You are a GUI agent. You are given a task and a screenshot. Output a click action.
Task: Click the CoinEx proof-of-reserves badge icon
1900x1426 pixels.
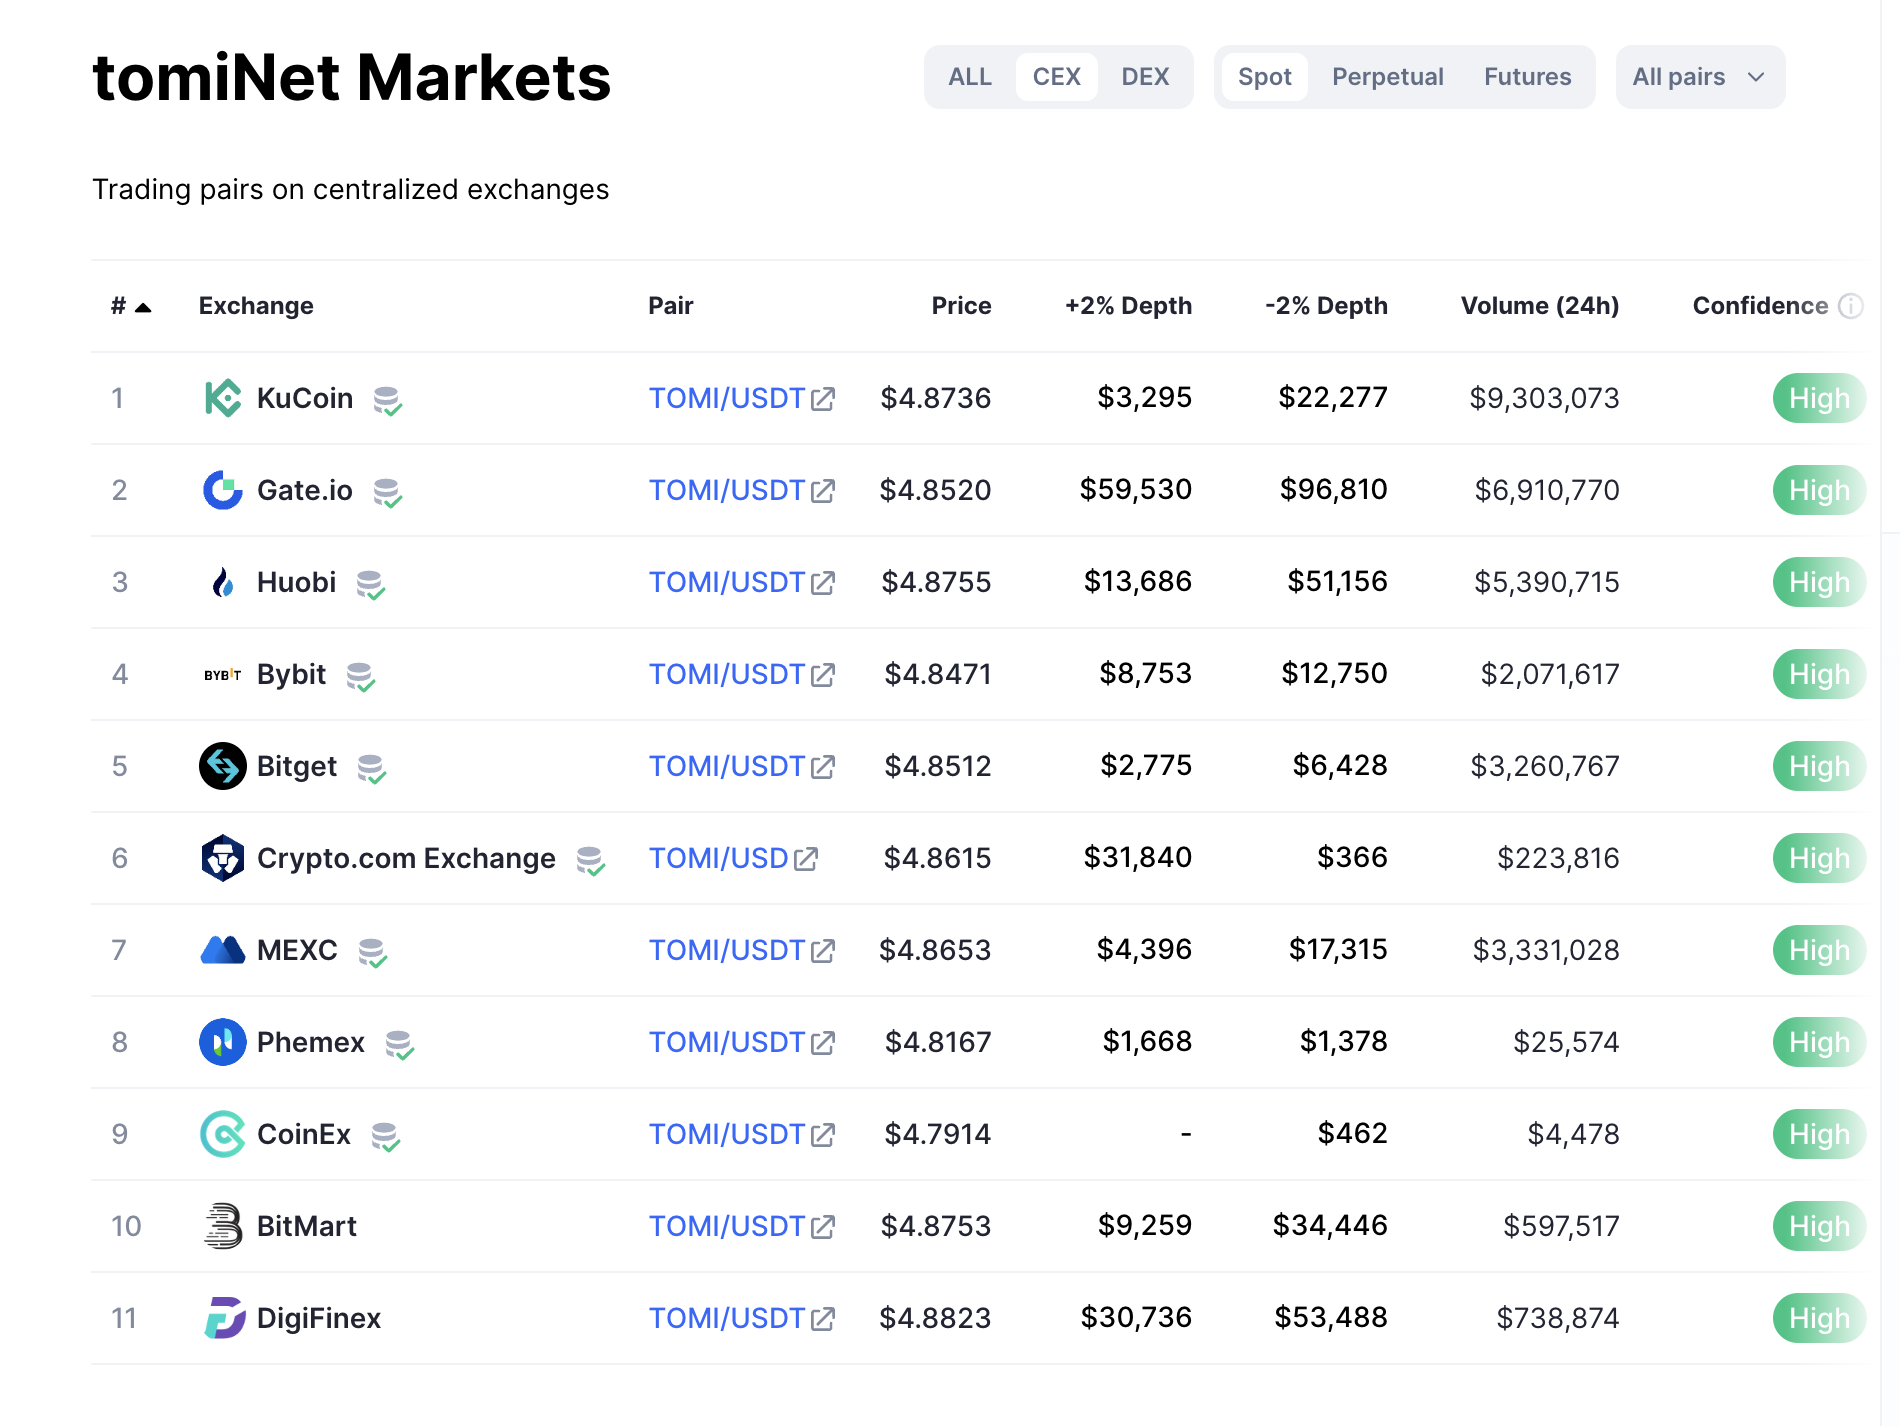tap(385, 1136)
